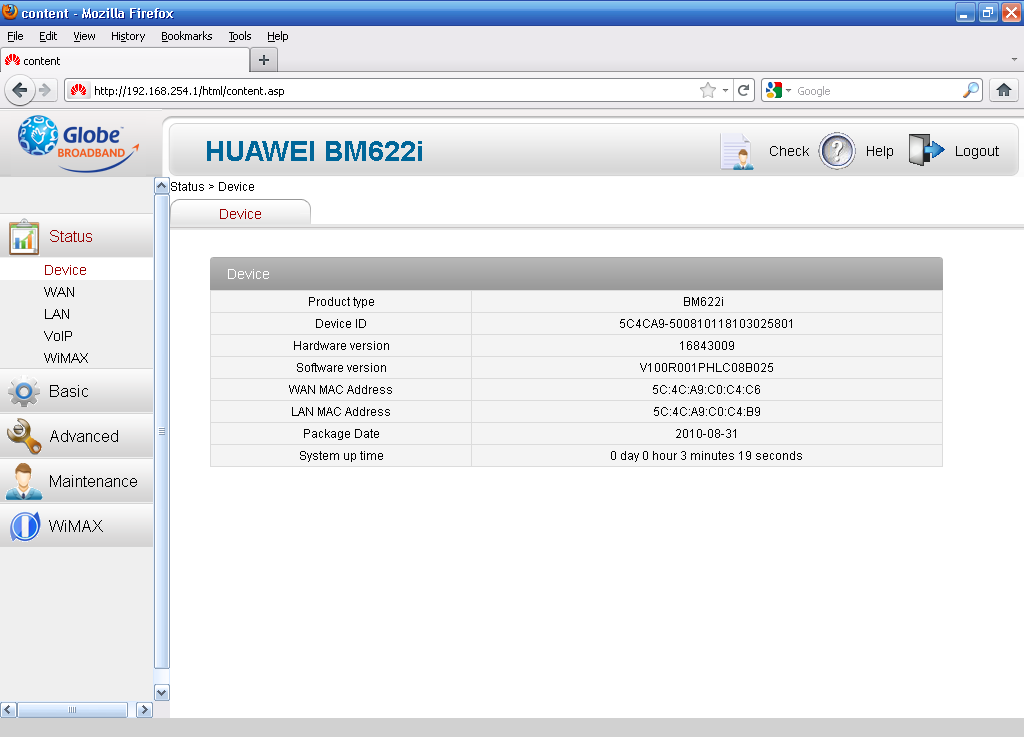Open the new tab plus button
This screenshot has height=737, width=1024.
[x=264, y=60]
